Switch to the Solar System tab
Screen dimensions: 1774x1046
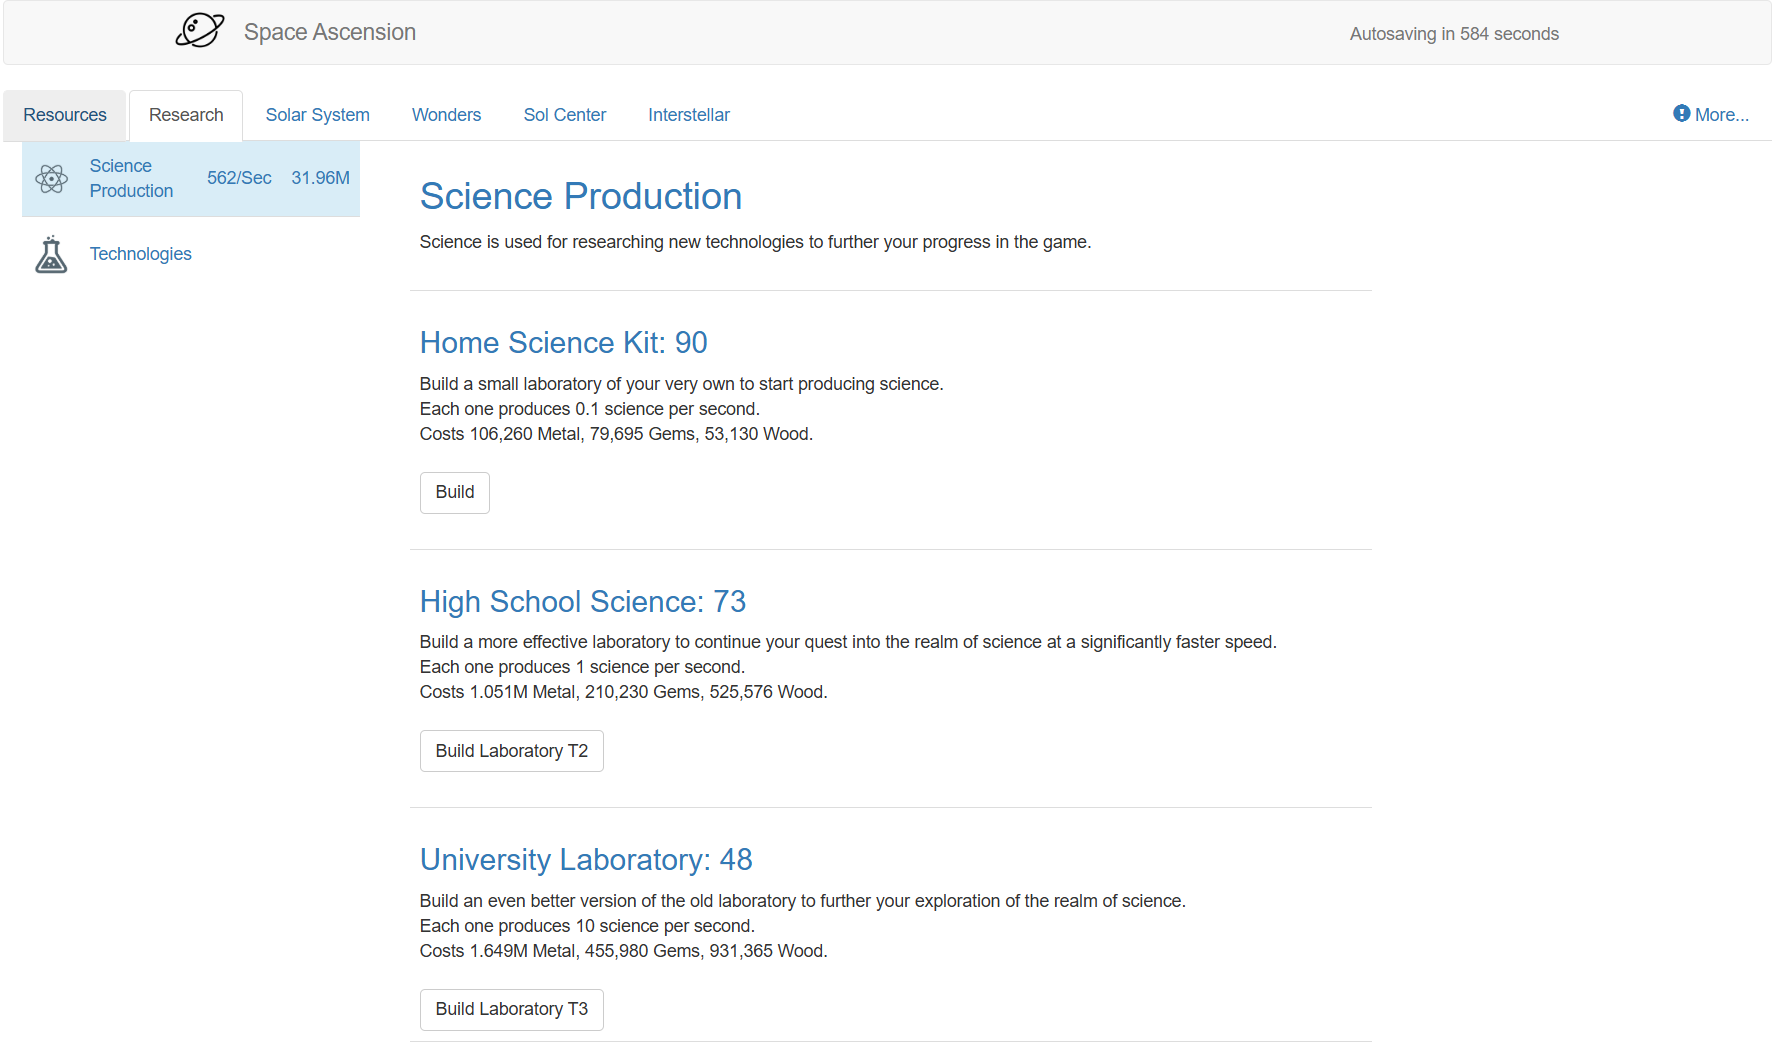pos(317,115)
